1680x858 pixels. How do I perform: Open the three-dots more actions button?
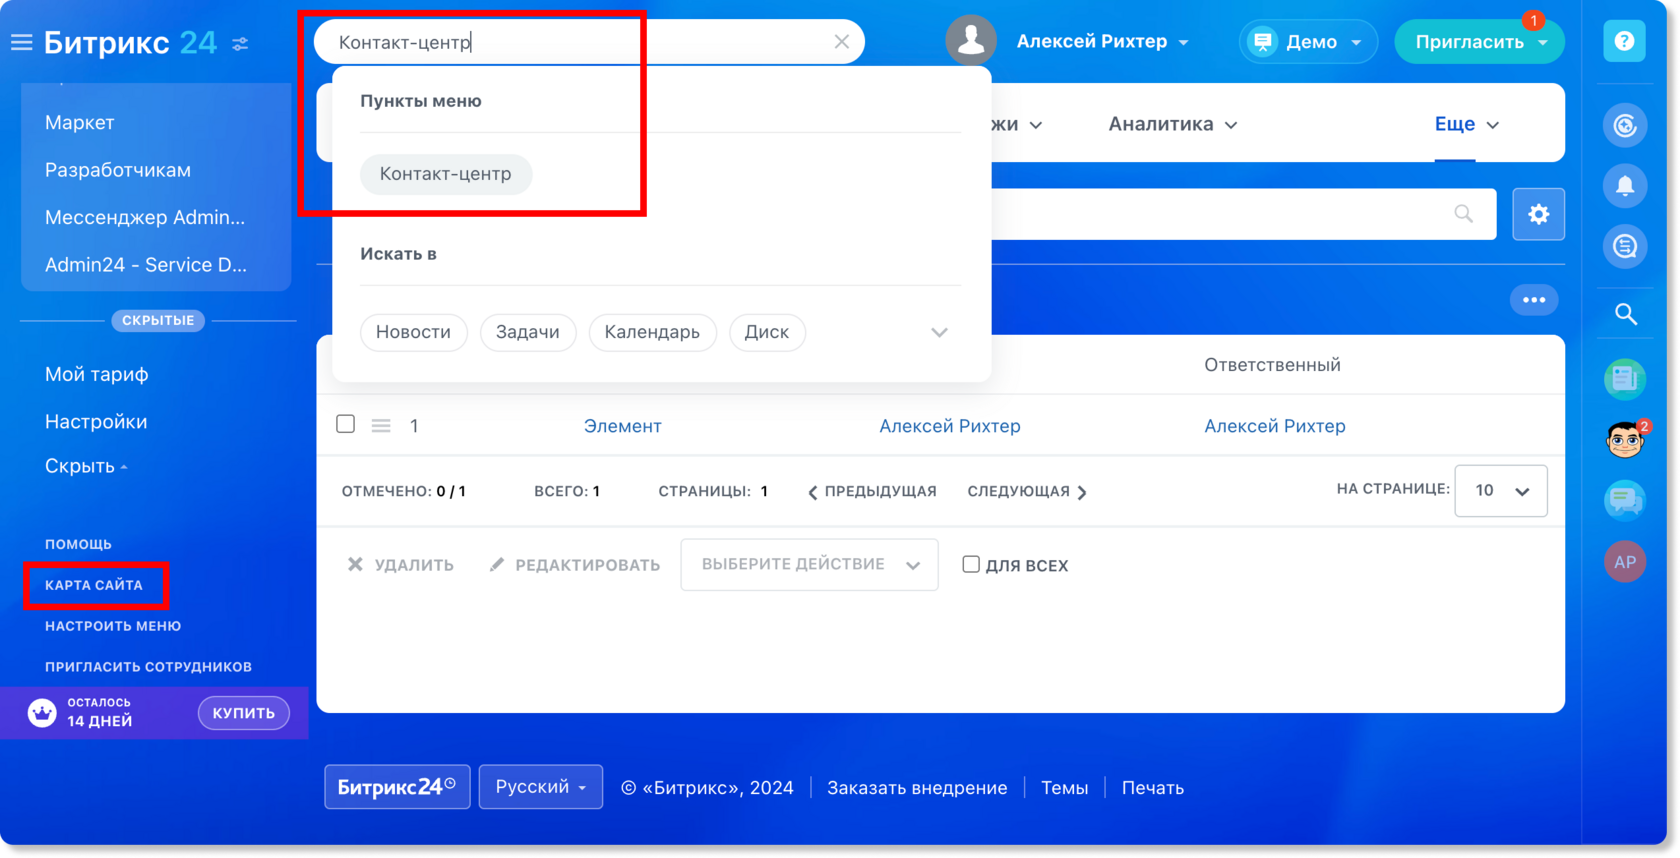[1534, 300]
